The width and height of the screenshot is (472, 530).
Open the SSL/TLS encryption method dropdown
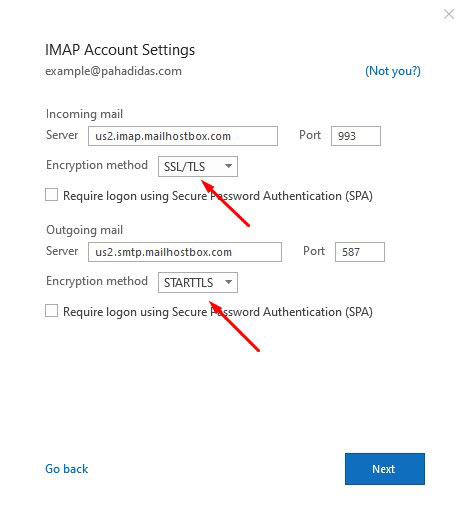pos(198,166)
